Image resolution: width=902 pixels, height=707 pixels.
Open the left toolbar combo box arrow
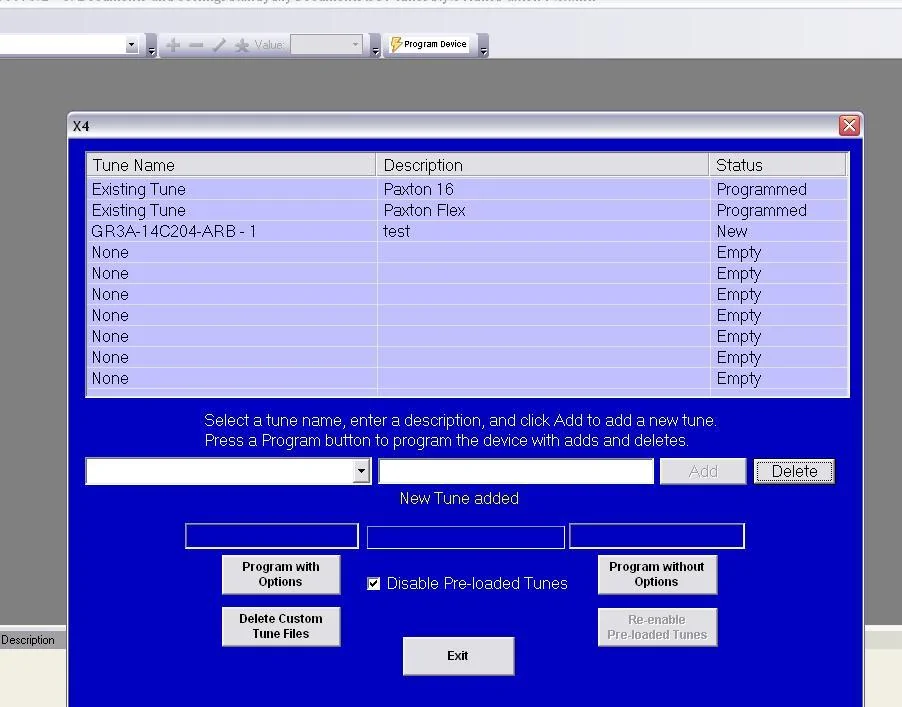(132, 44)
